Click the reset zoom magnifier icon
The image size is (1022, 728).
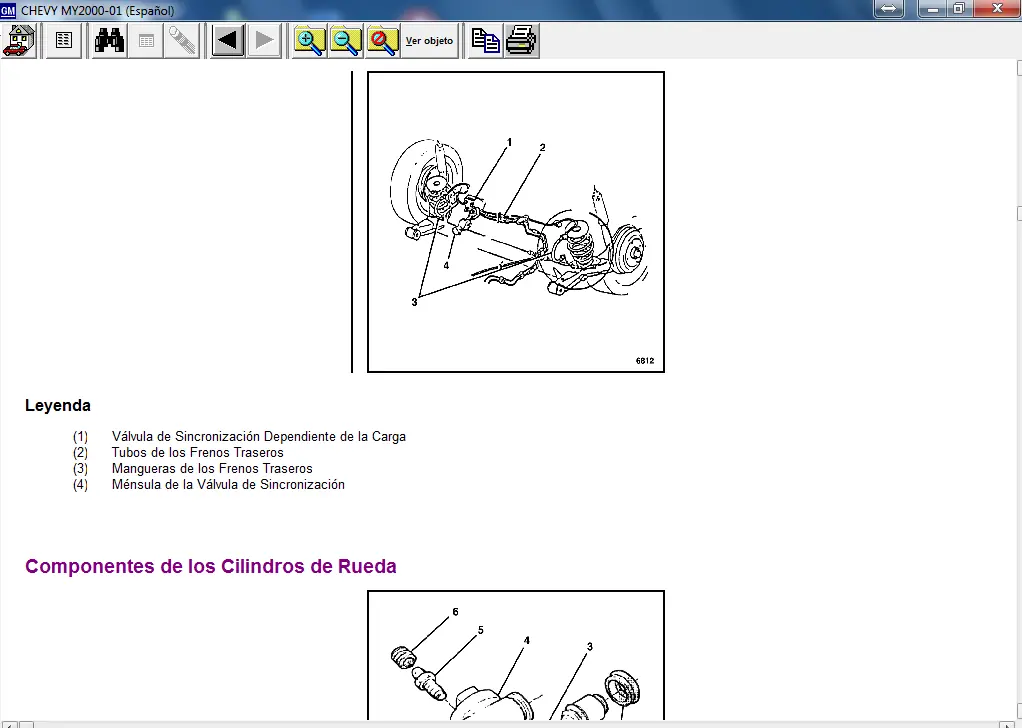[382, 40]
